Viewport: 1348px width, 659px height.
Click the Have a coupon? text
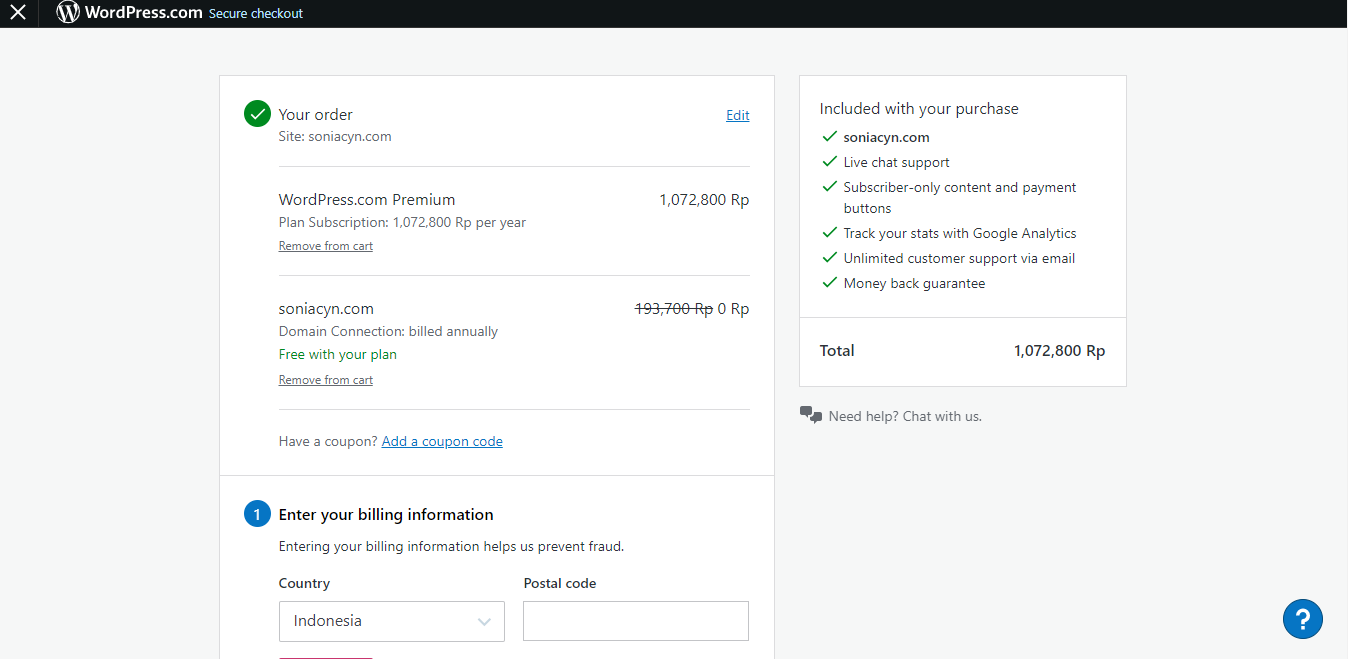pyautogui.click(x=328, y=441)
